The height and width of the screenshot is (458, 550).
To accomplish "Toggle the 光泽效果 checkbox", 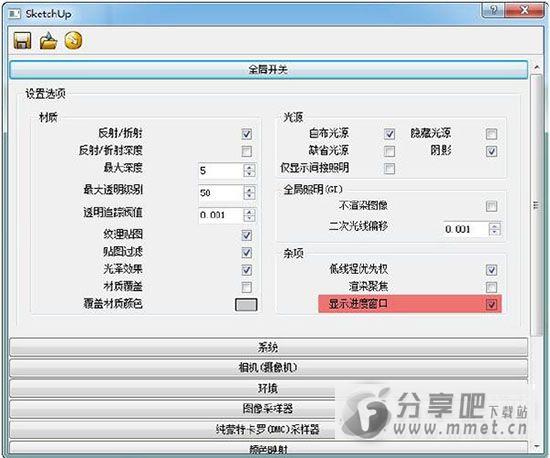I will click(x=247, y=270).
